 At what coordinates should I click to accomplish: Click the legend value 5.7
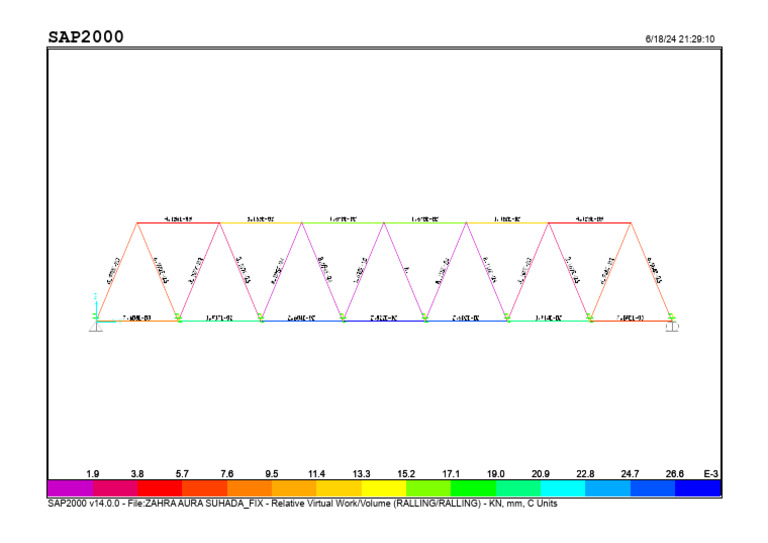click(182, 473)
